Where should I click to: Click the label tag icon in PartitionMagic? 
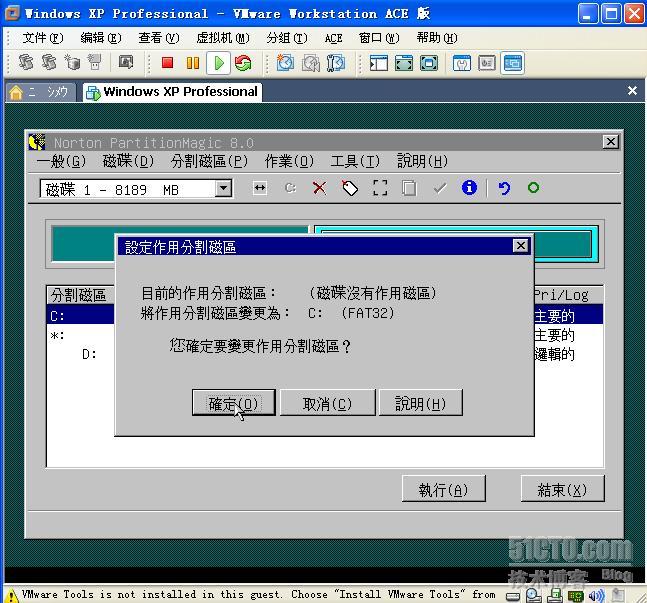(349, 188)
